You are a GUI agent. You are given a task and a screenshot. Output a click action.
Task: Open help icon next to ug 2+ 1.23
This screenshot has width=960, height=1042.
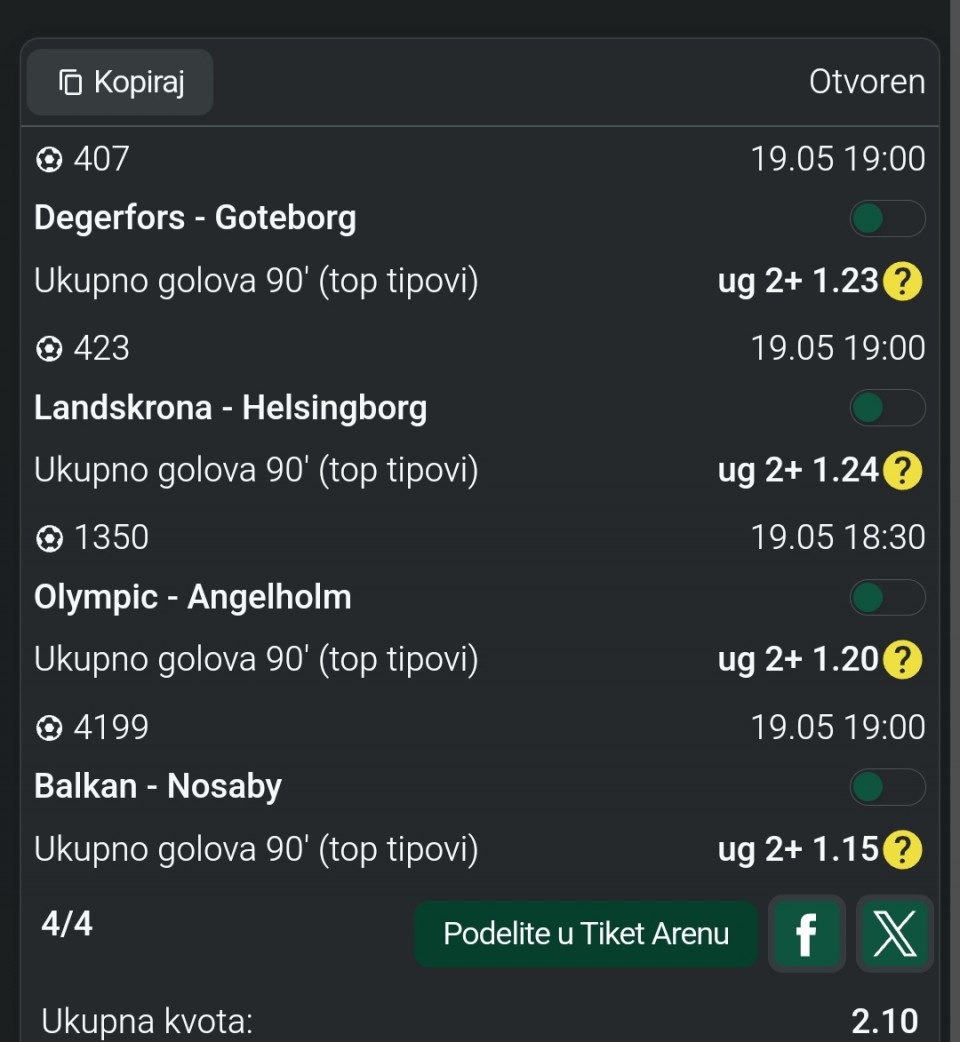[x=902, y=281]
